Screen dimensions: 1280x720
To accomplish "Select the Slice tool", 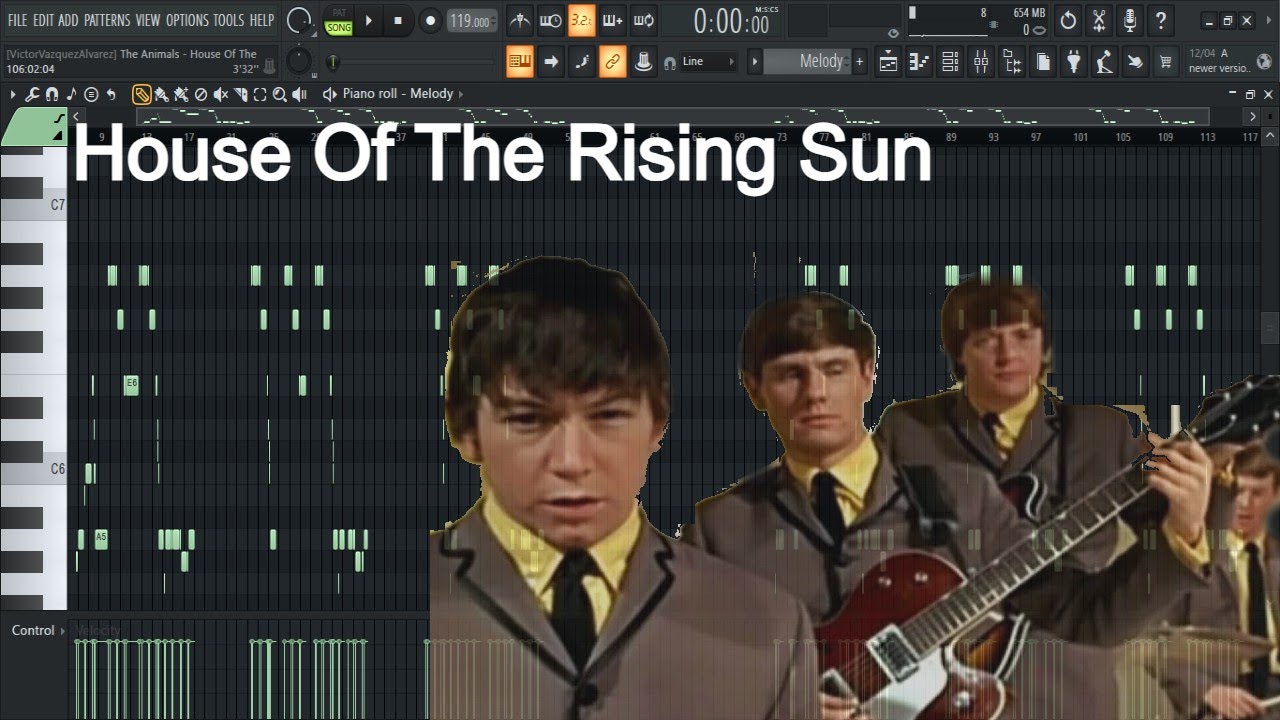I will click(241, 94).
